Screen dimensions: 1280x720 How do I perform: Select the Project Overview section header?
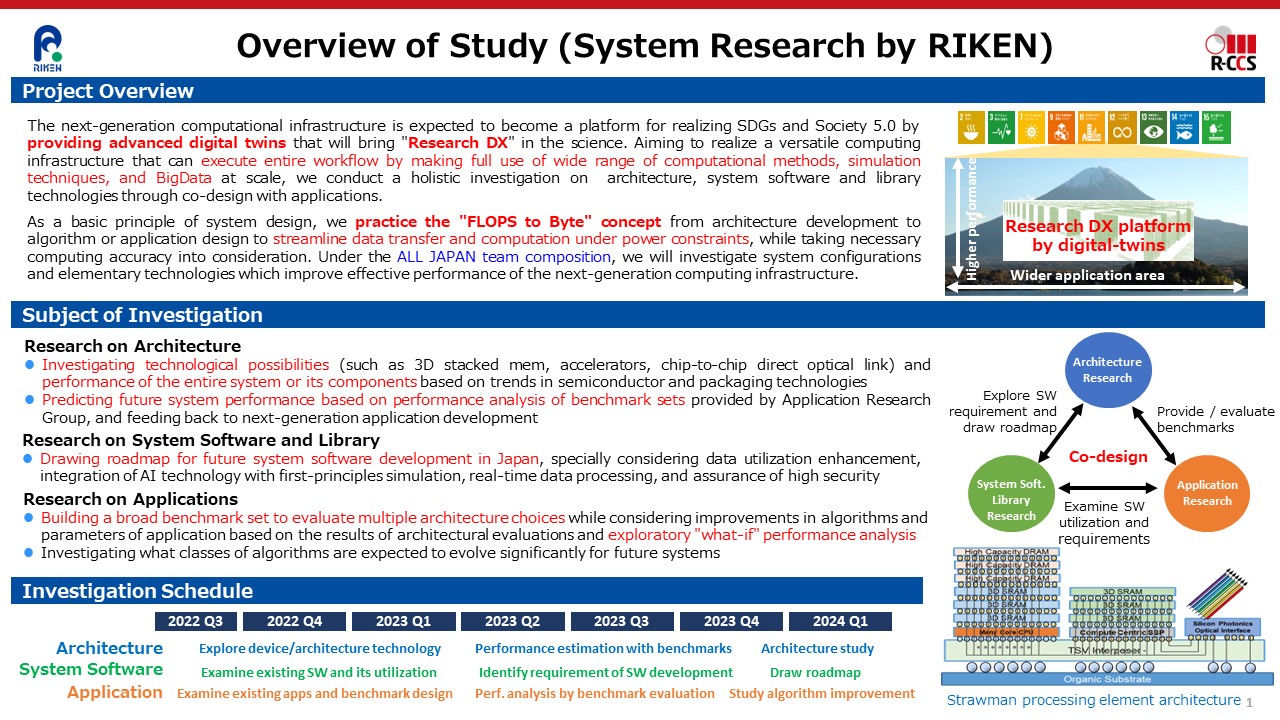click(x=638, y=91)
